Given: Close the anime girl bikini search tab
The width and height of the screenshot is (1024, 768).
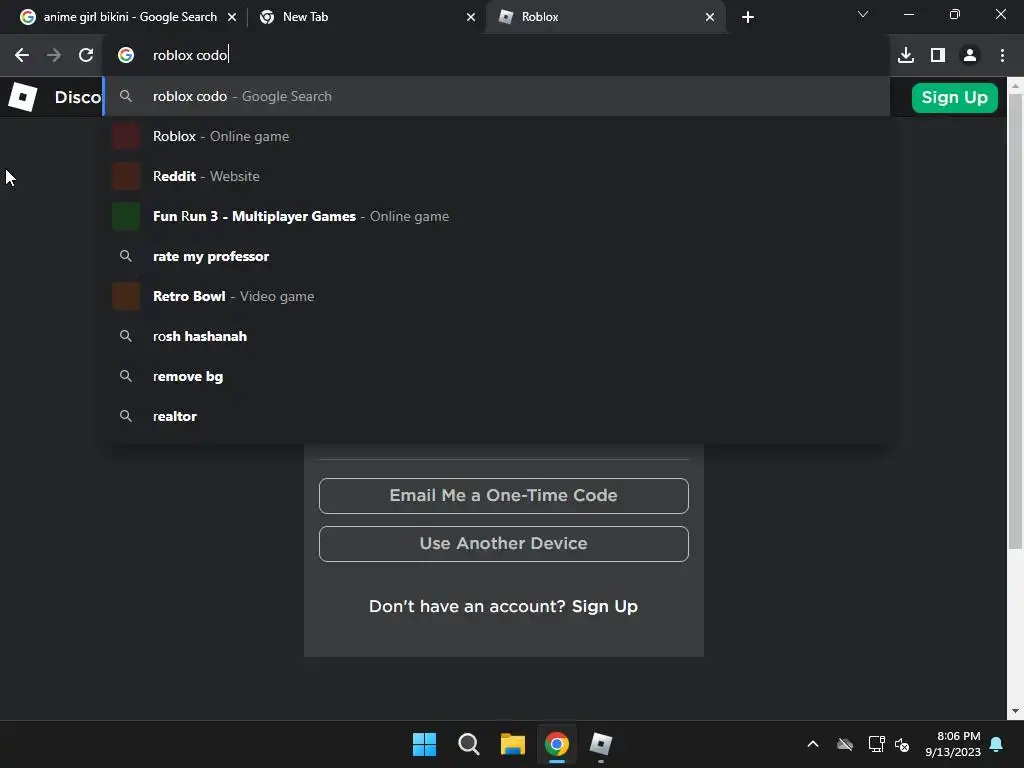Looking at the screenshot, I should click(x=232, y=17).
